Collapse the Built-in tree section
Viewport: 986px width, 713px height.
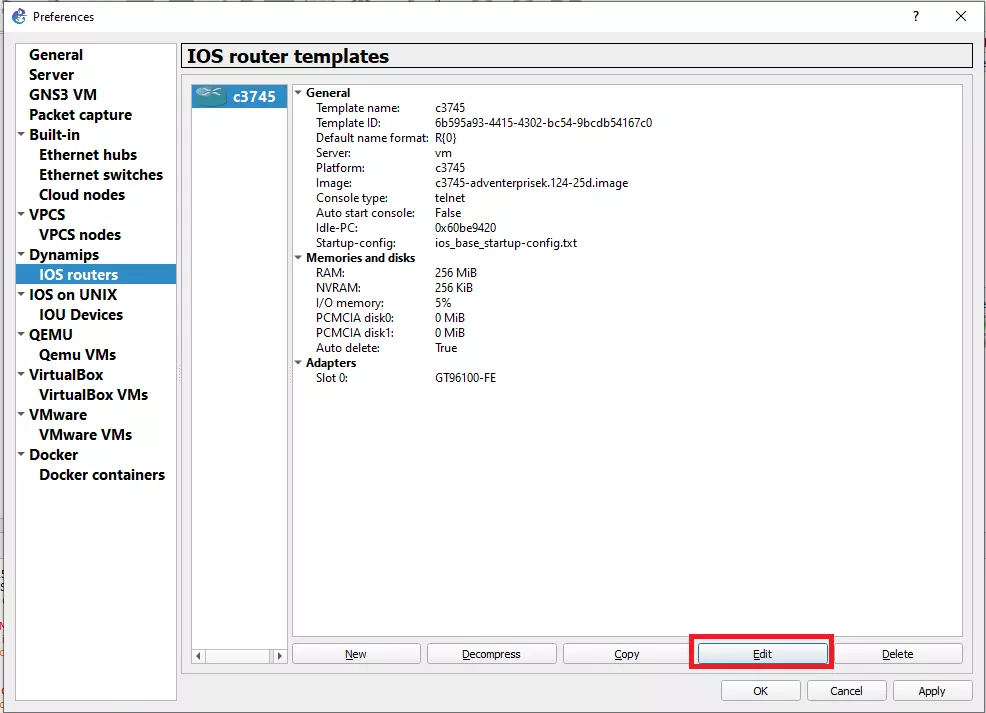(21, 135)
